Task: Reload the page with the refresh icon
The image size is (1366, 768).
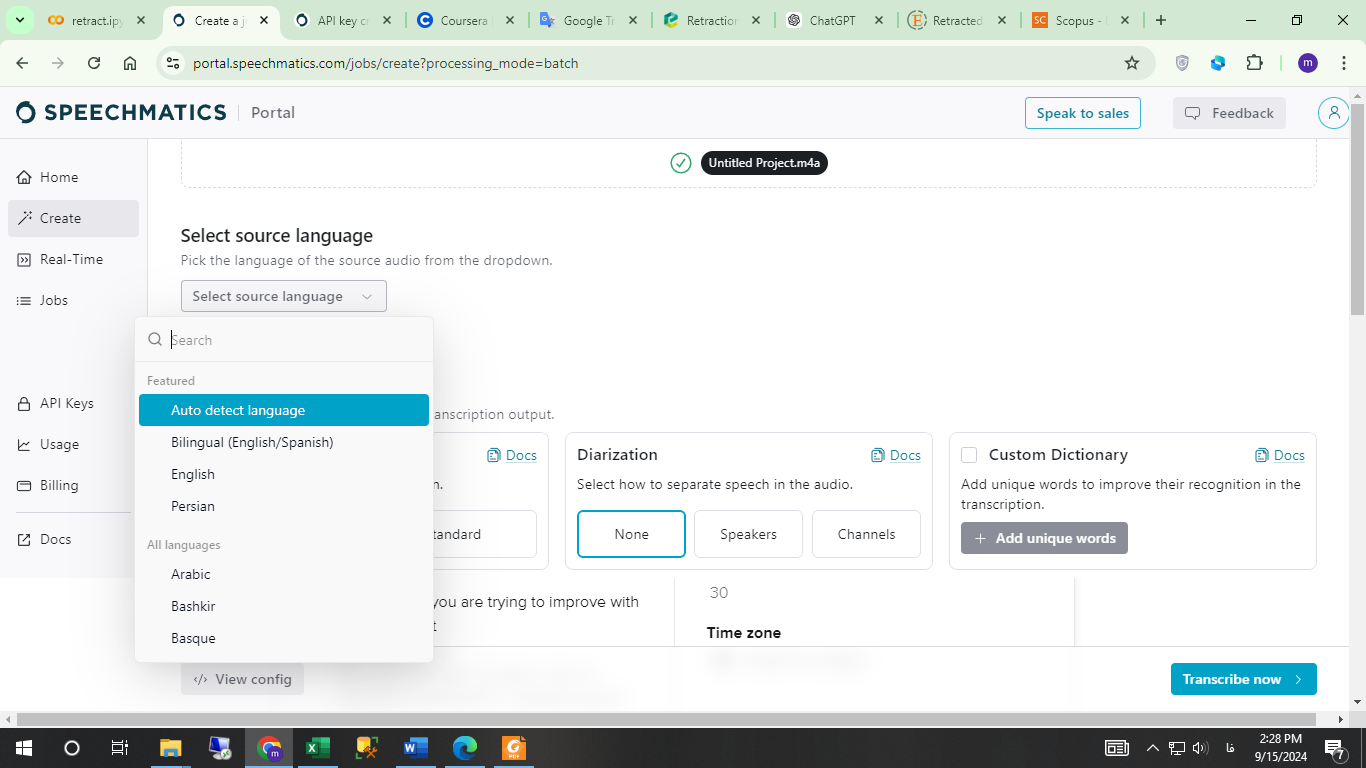Action: coord(94,63)
